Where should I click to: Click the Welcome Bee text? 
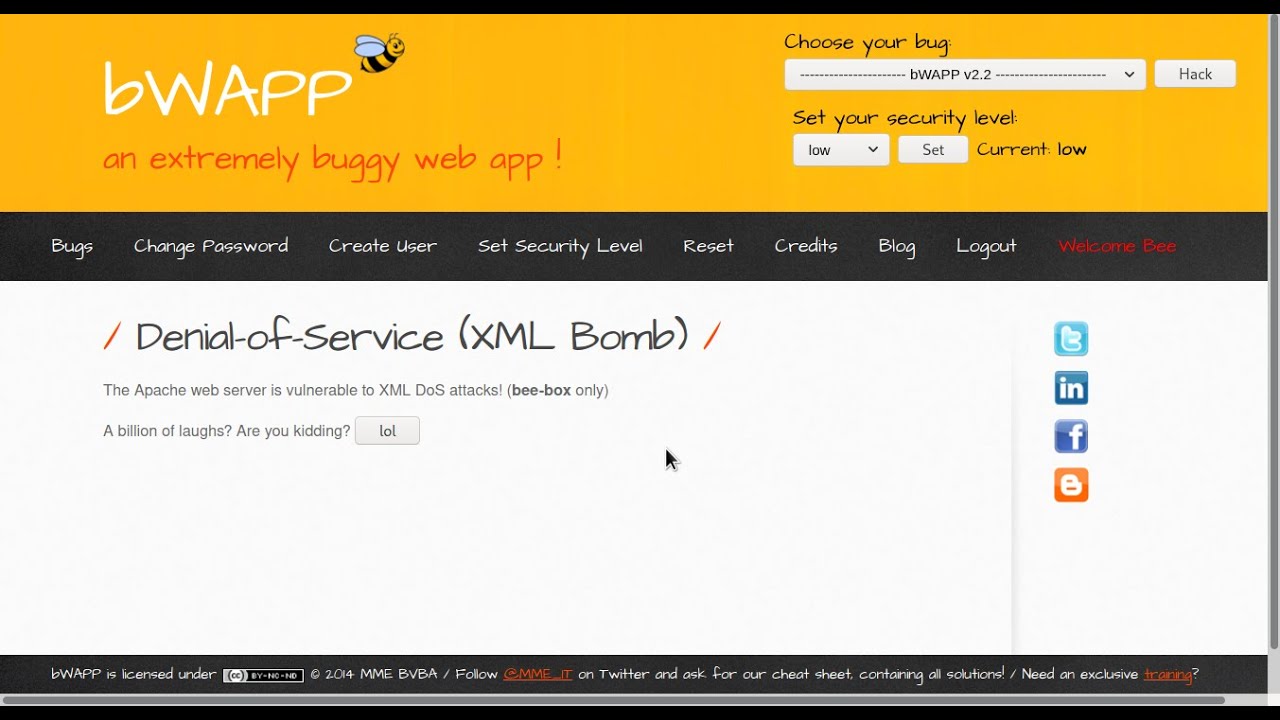tap(1117, 246)
